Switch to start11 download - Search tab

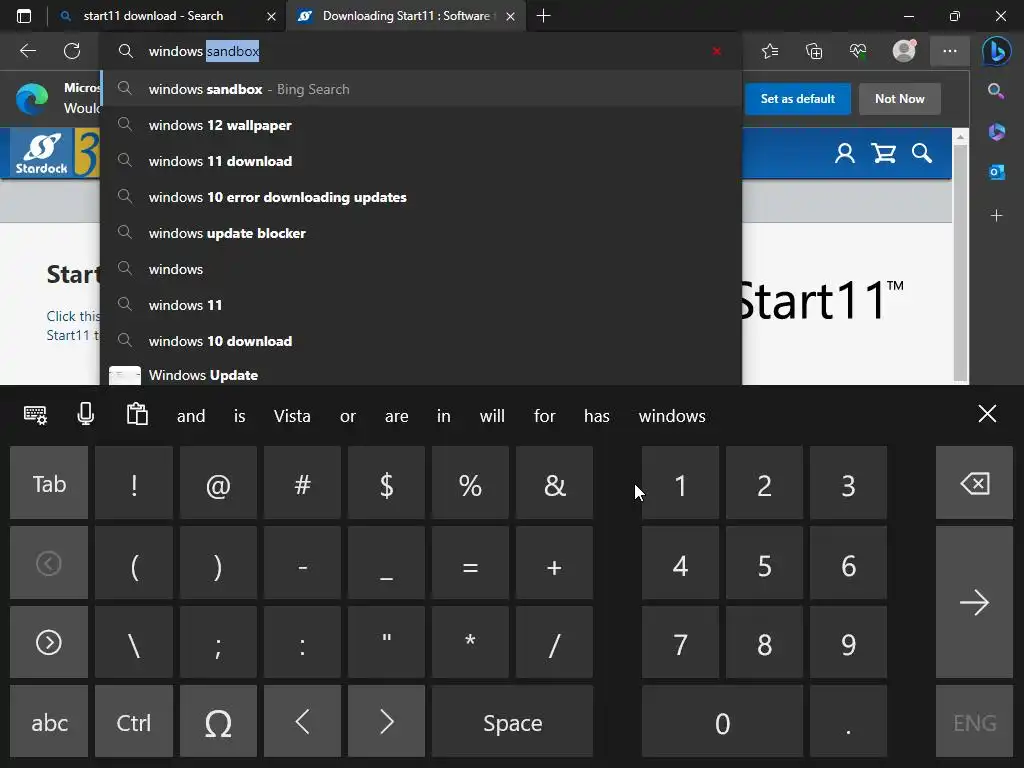pos(153,16)
